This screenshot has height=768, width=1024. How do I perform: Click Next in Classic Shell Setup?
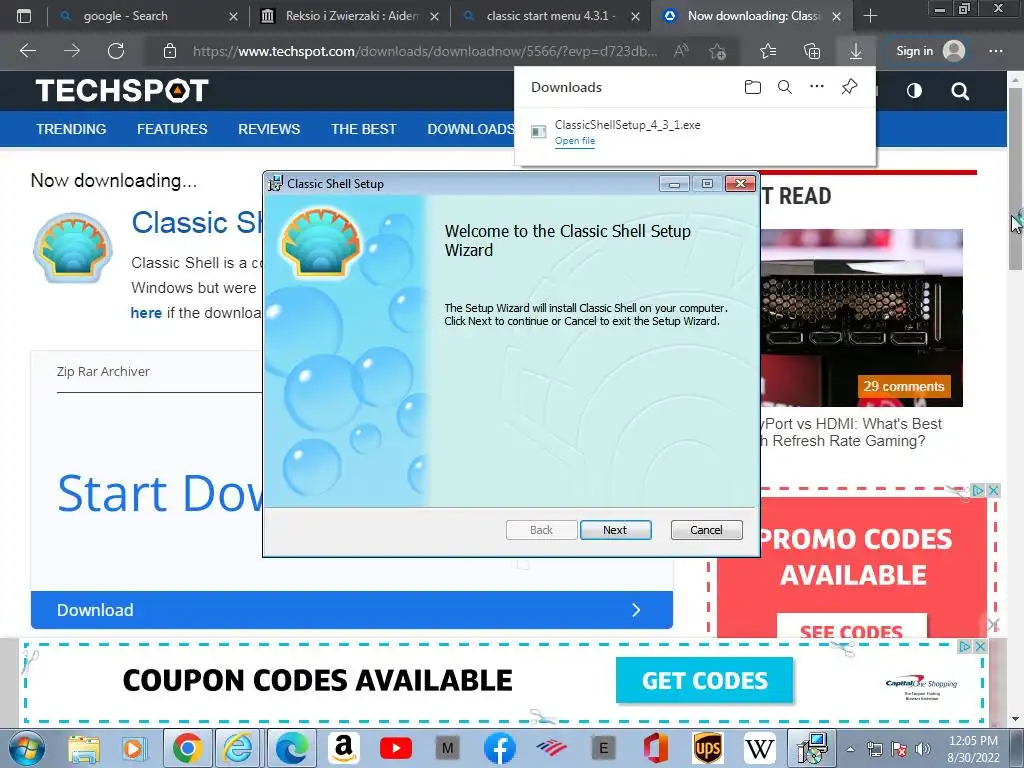615,530
